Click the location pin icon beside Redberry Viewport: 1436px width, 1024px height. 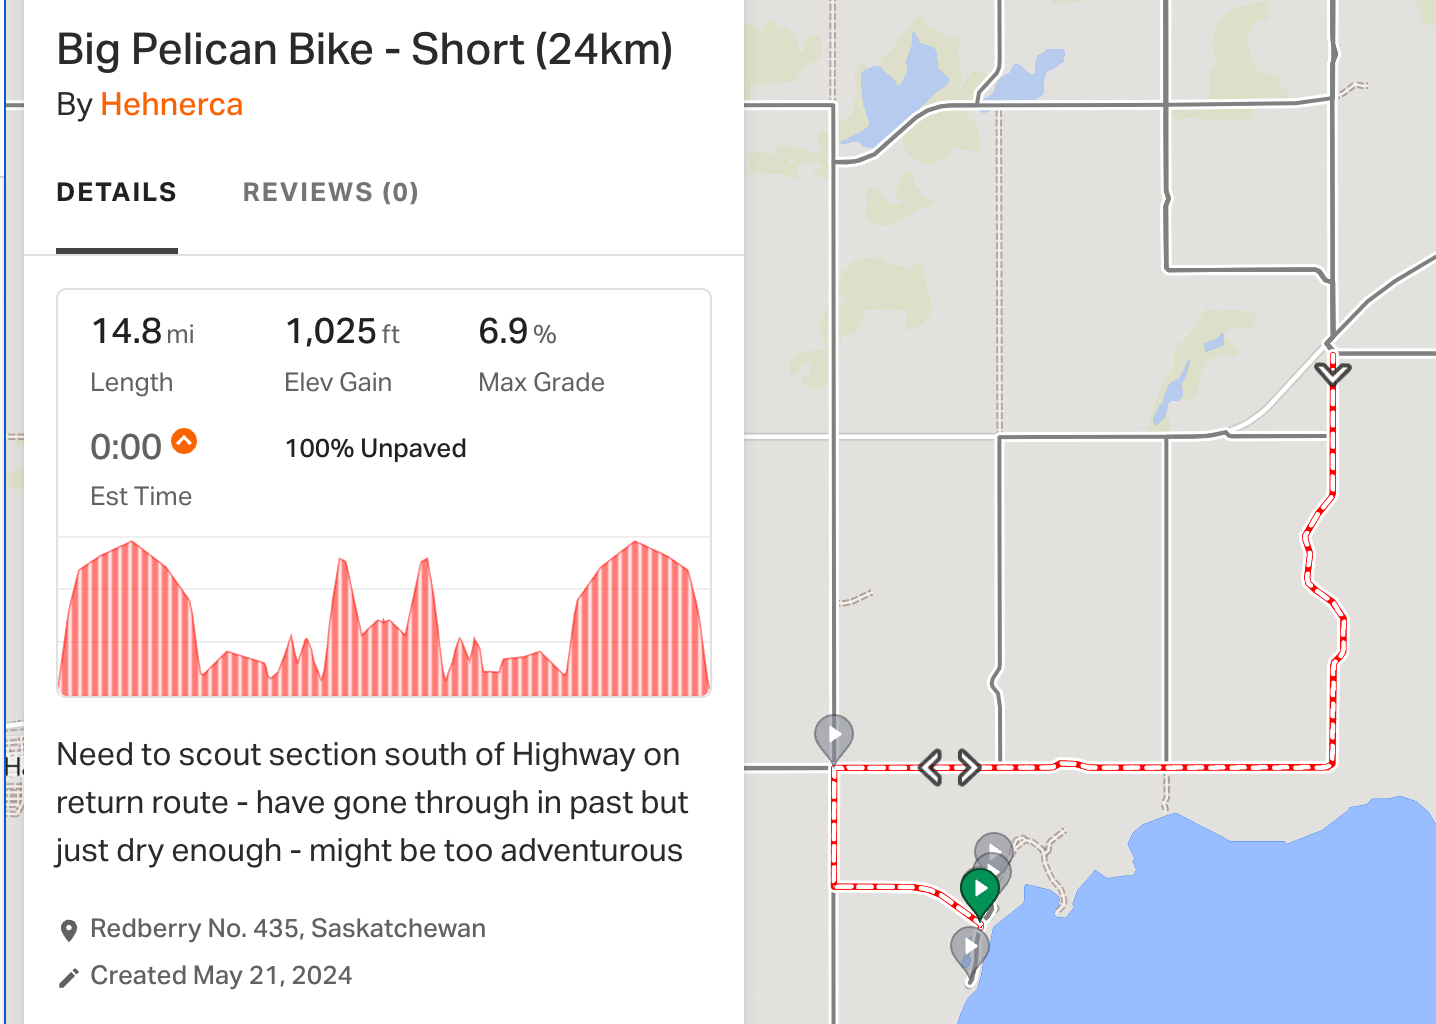point(69,930)
